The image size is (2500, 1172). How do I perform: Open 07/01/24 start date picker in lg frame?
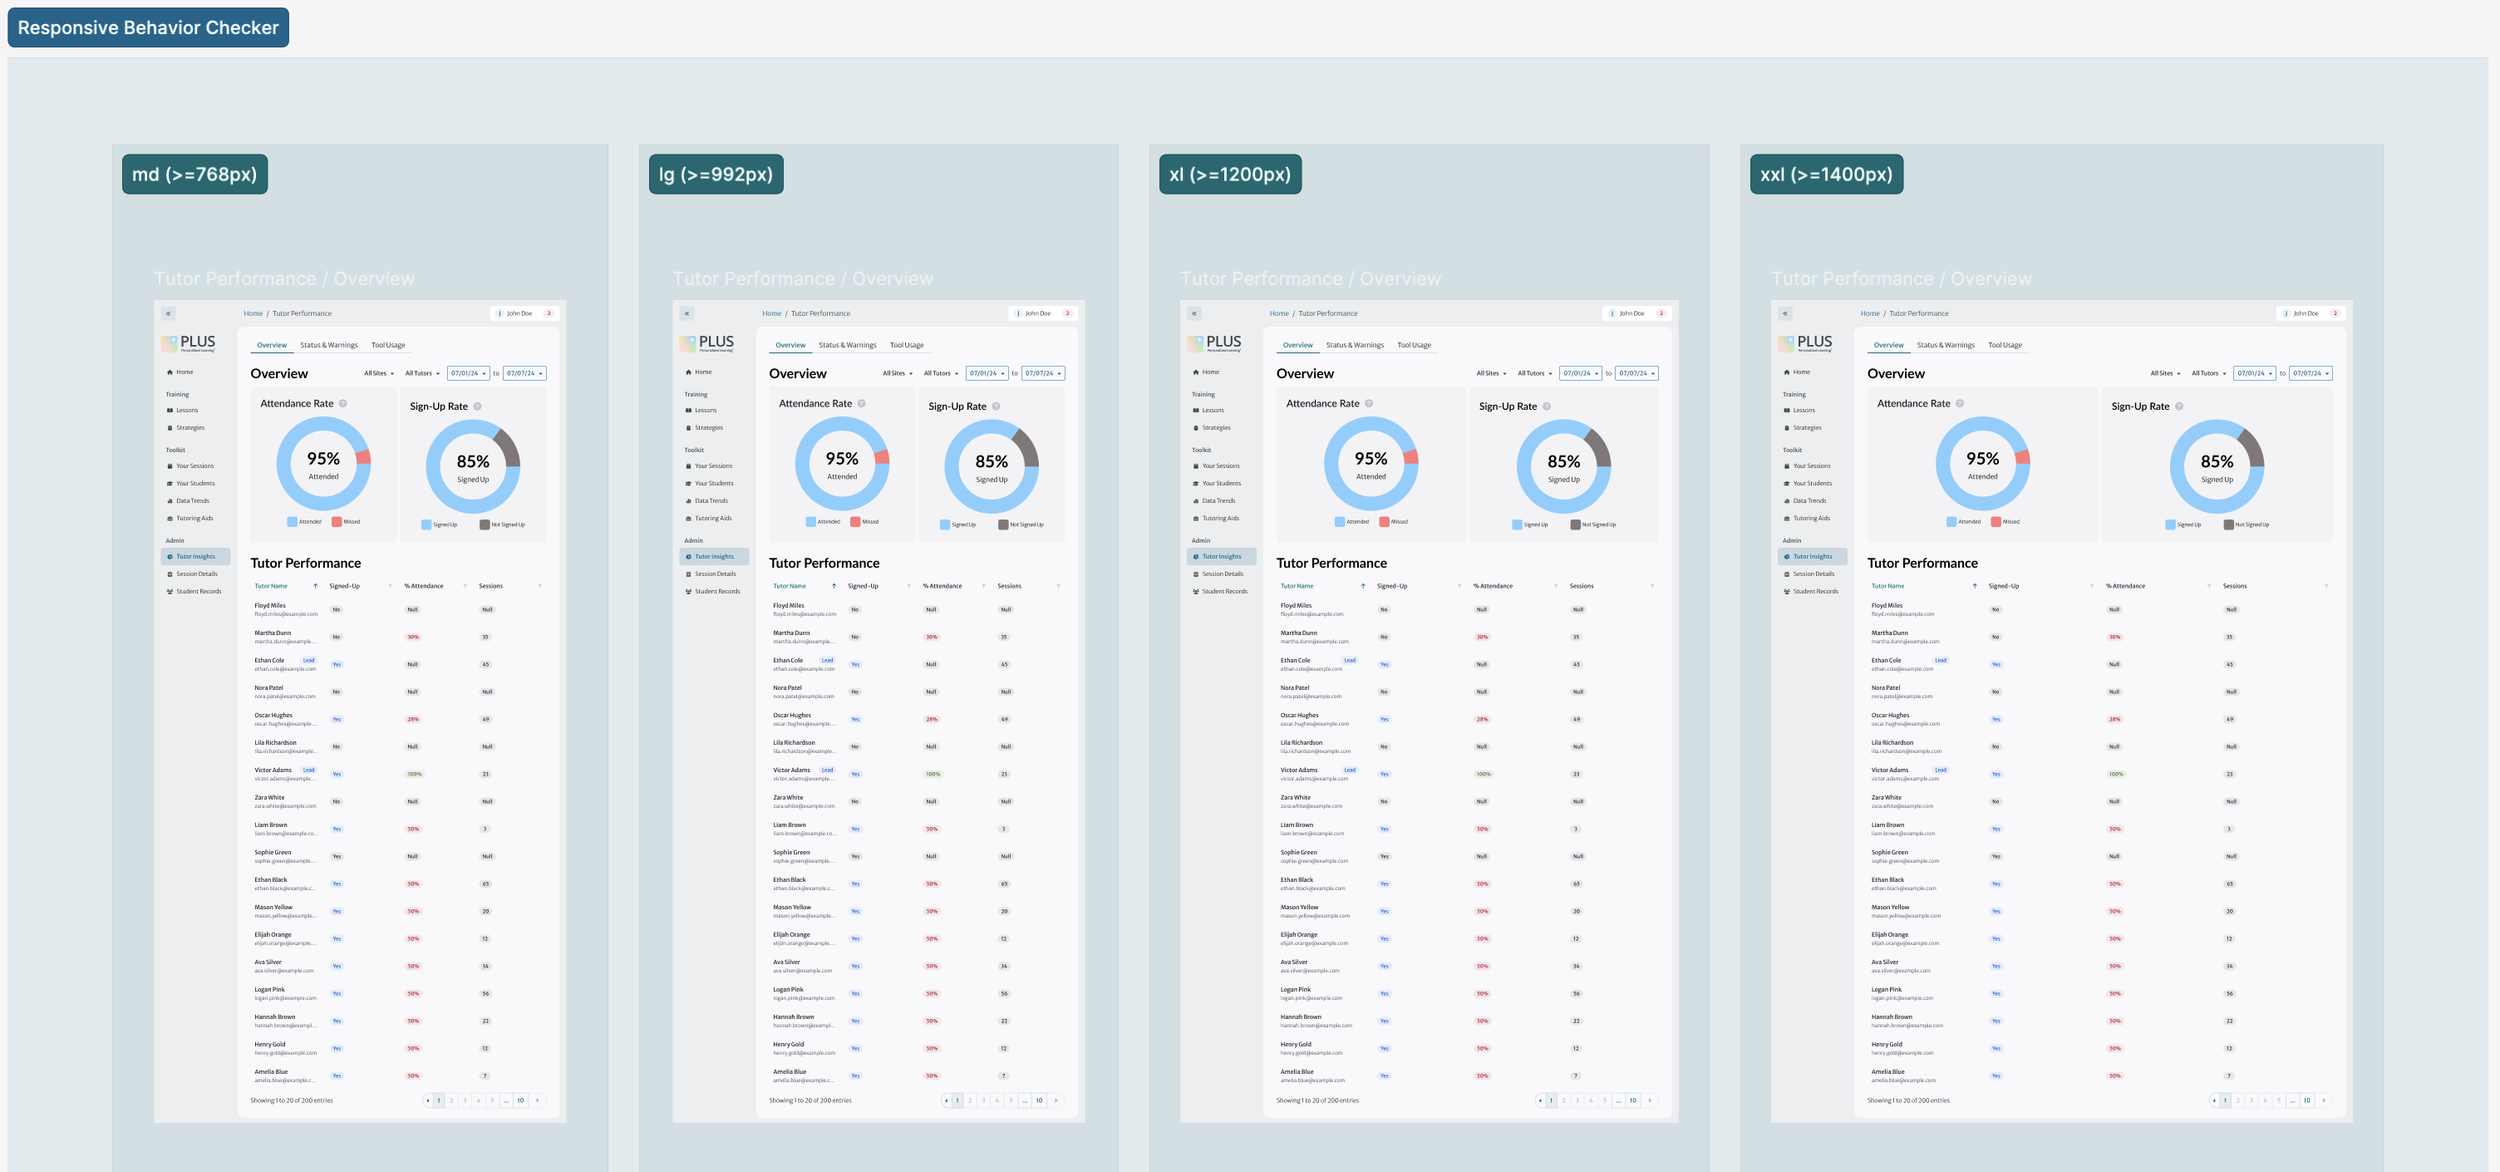point(986,373)
